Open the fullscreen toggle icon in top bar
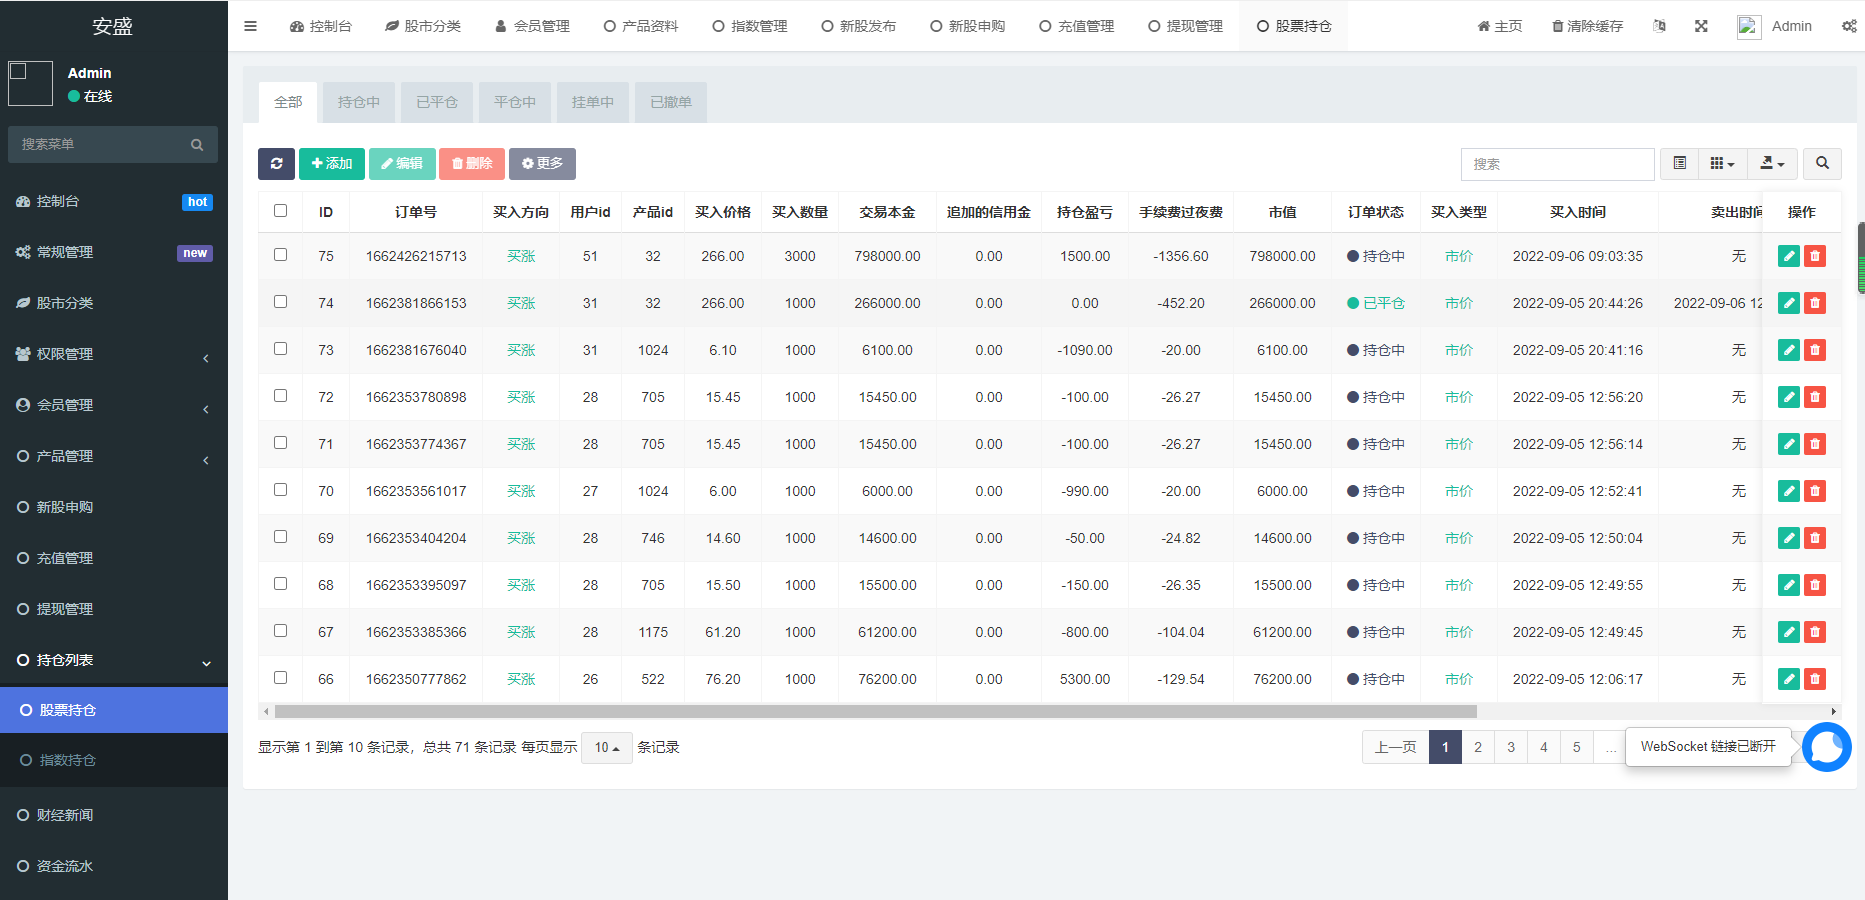 (1702, 26)
